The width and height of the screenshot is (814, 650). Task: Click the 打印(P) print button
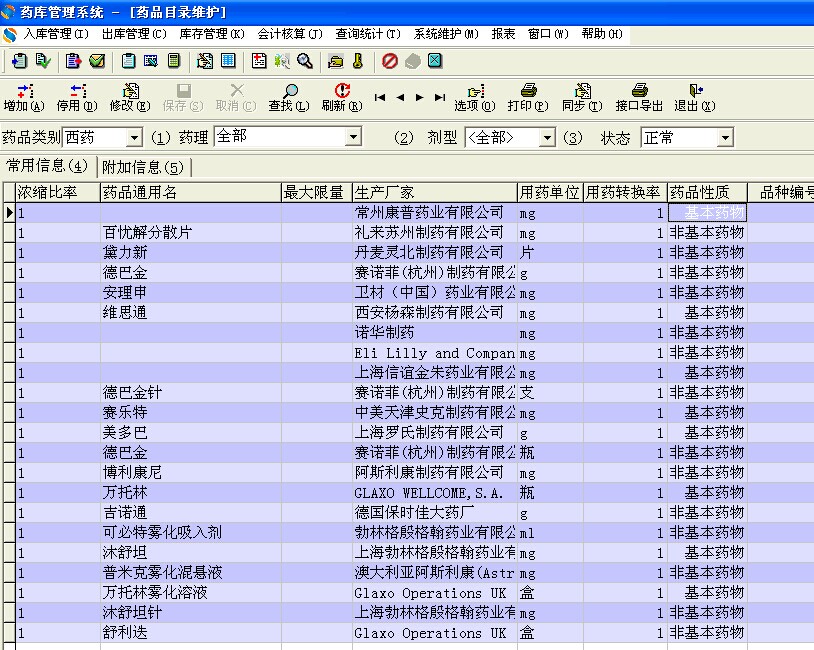tap(528, 98)
